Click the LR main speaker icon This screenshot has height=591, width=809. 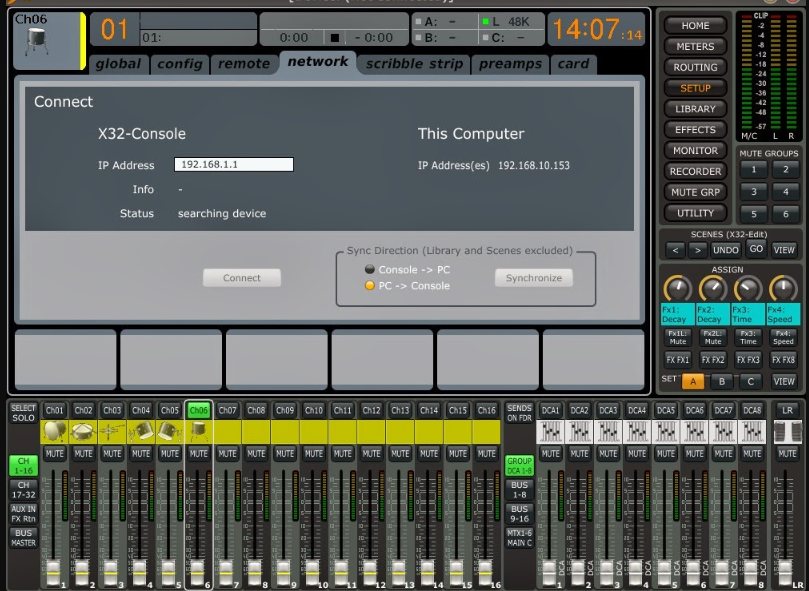click(787, 431)
